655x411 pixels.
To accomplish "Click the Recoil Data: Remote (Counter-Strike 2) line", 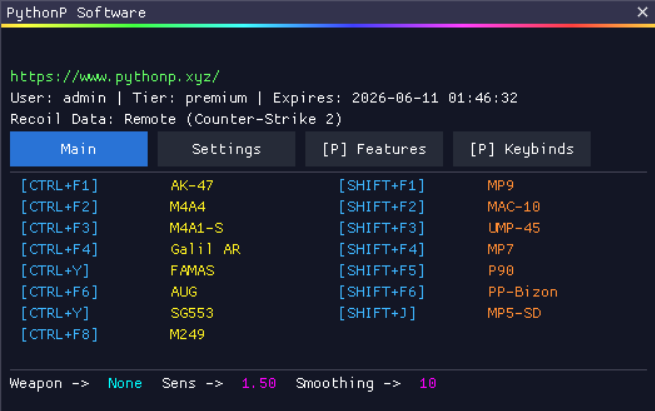I will point(176,119).
